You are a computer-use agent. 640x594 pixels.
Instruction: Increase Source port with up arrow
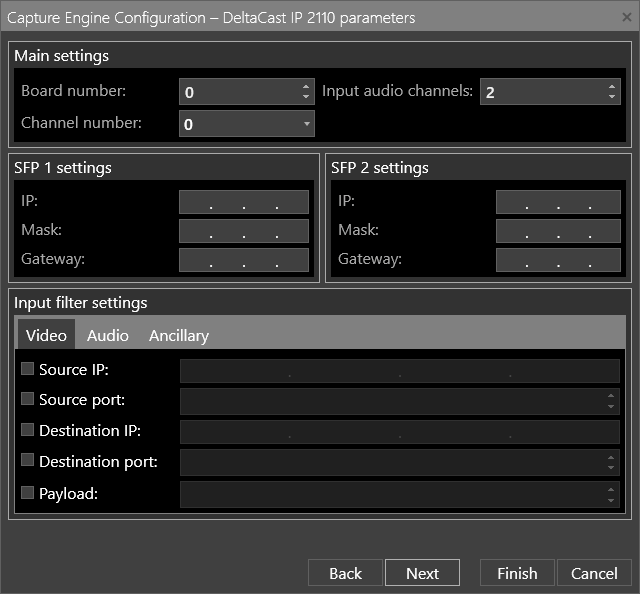[x=611, y=396]
